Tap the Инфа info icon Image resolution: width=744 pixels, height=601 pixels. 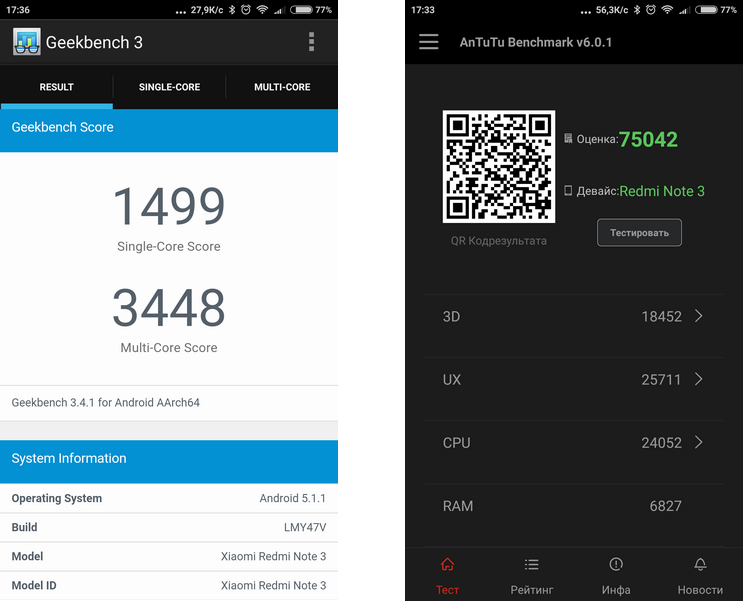point(616,564)
